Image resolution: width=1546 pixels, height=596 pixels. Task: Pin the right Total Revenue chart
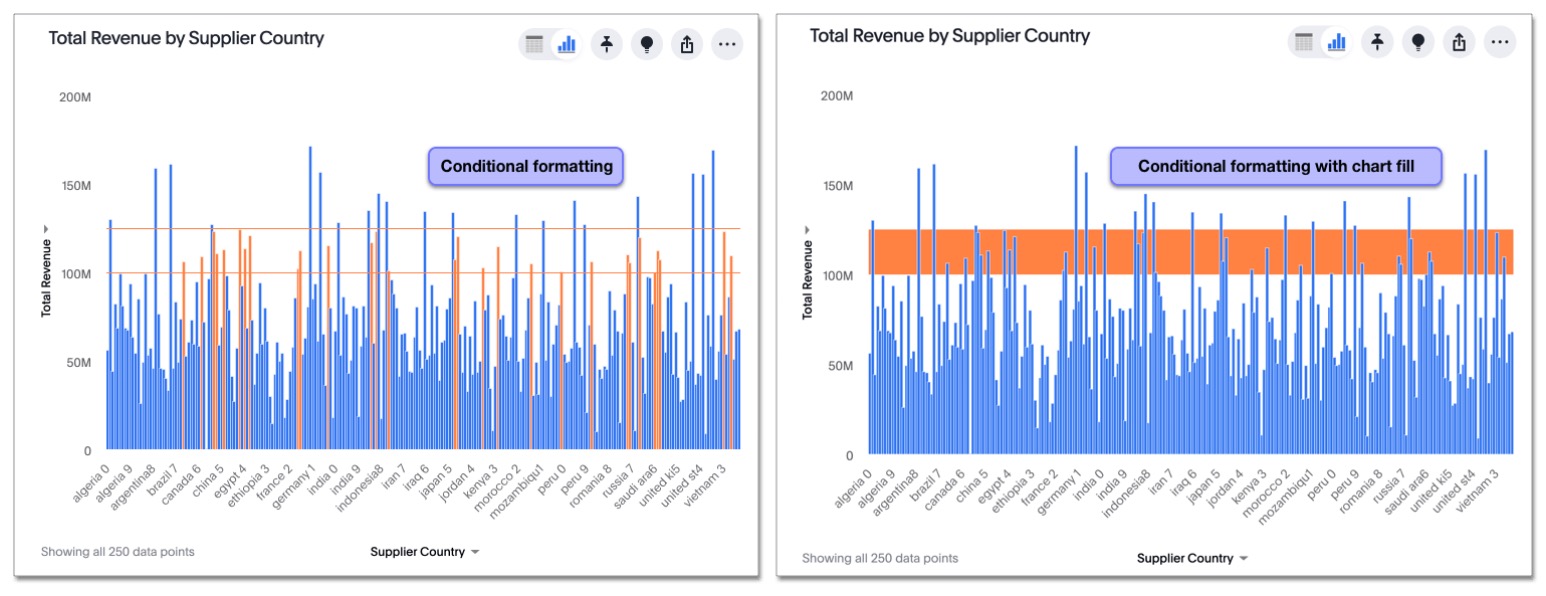(1378, 42)
